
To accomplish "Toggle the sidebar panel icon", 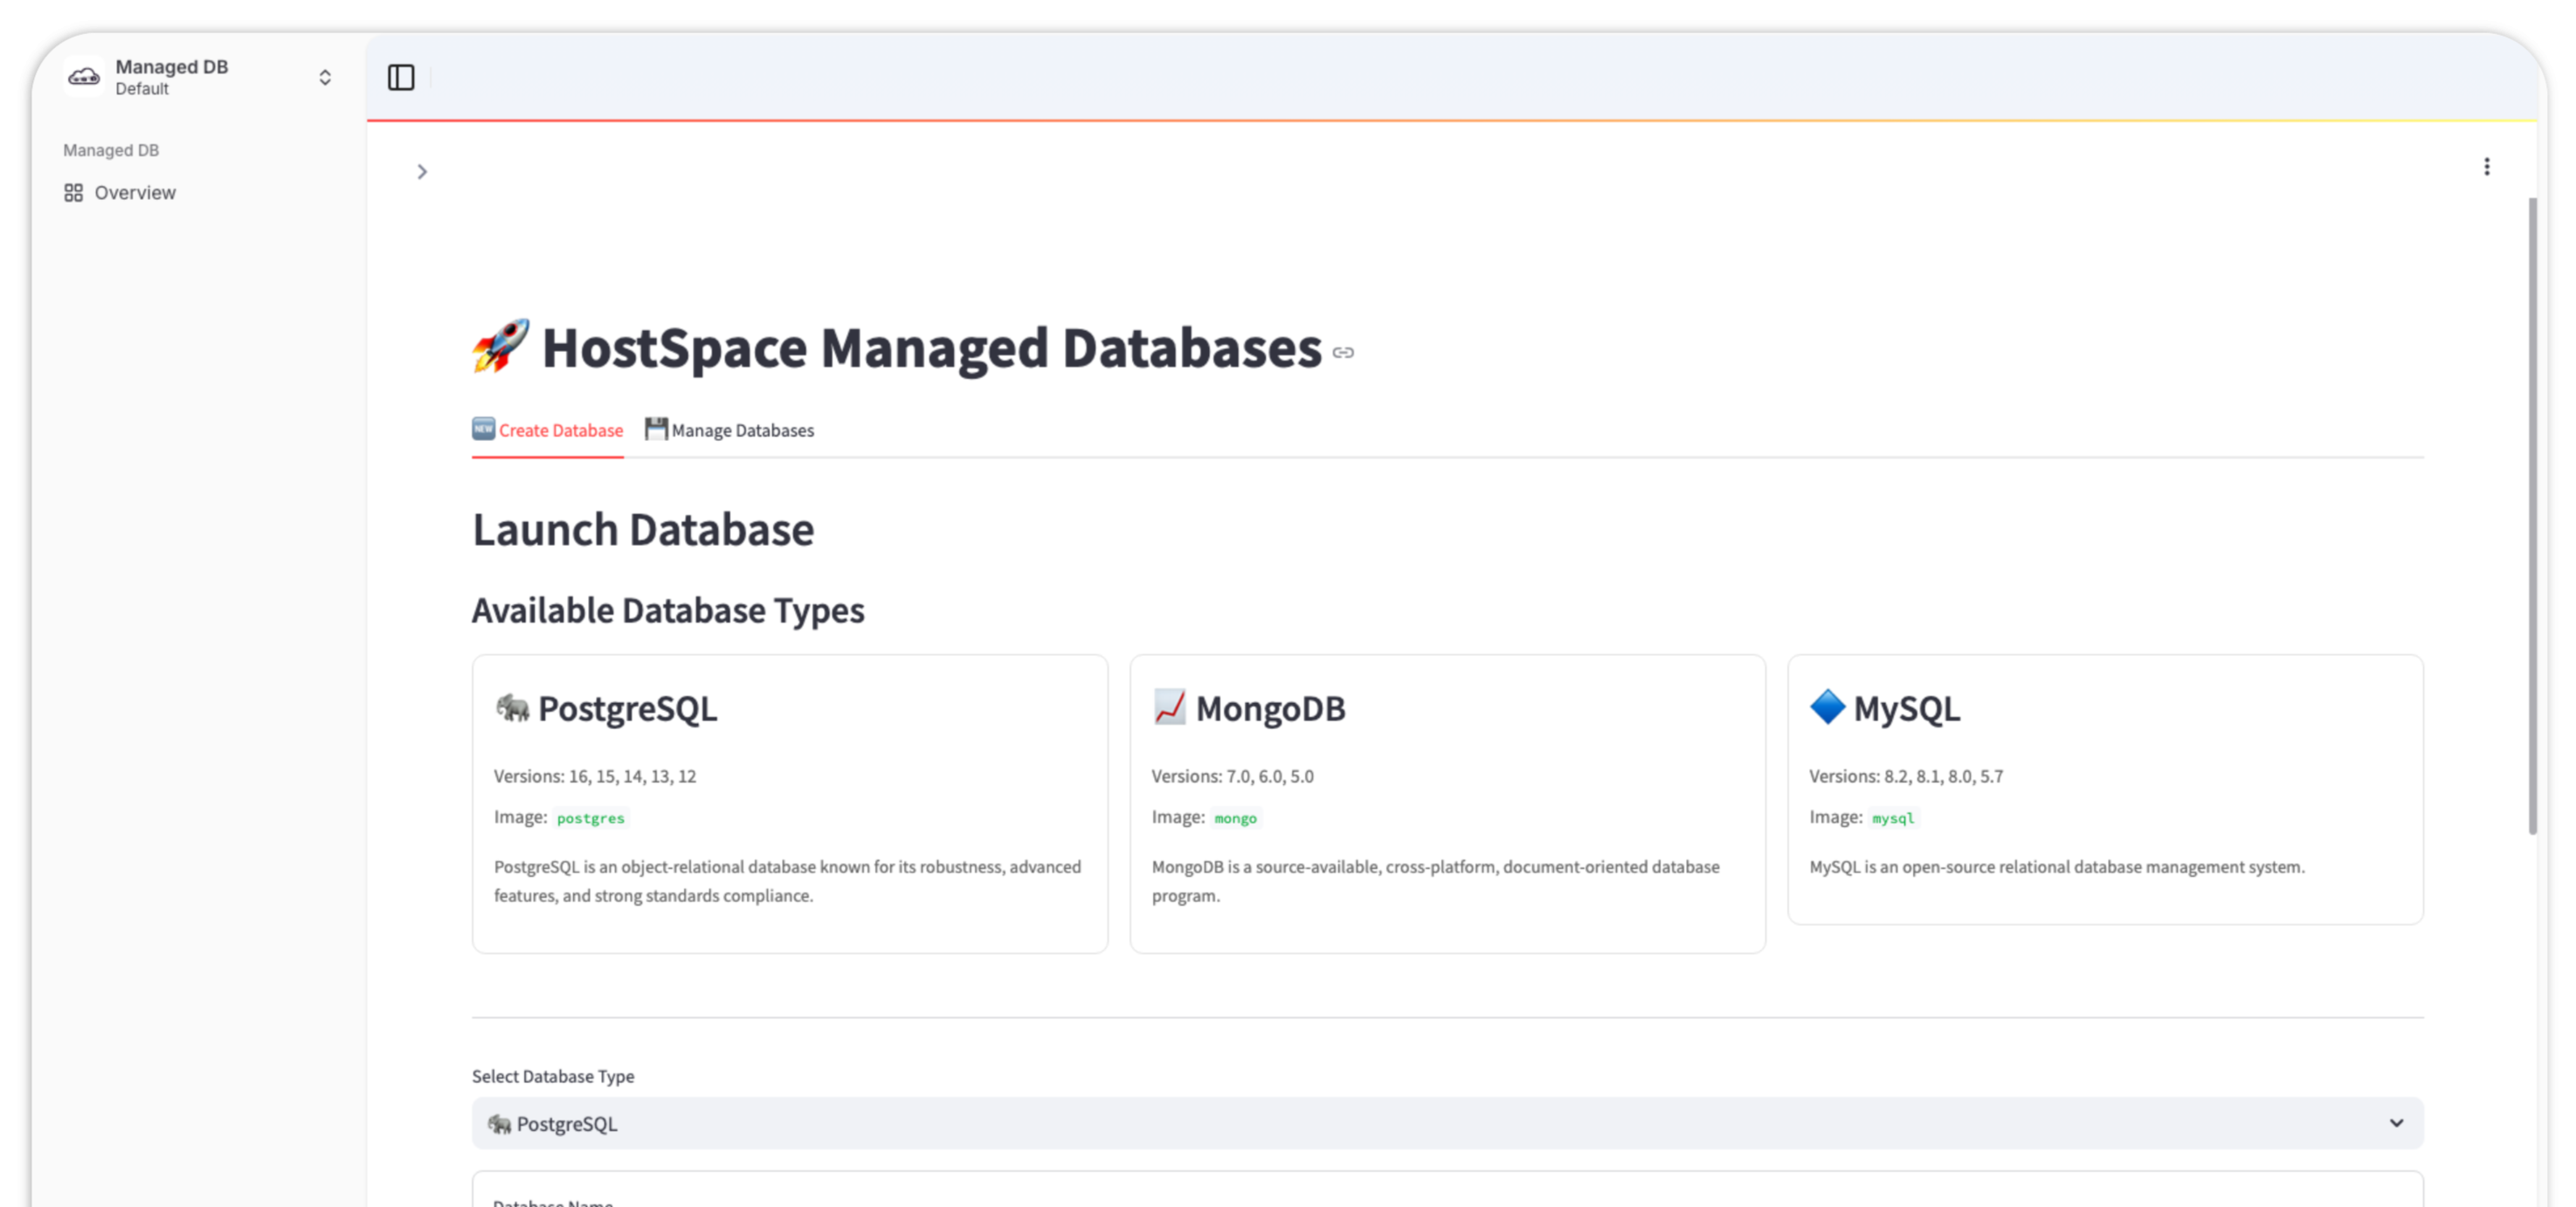I will click(401, 77).
